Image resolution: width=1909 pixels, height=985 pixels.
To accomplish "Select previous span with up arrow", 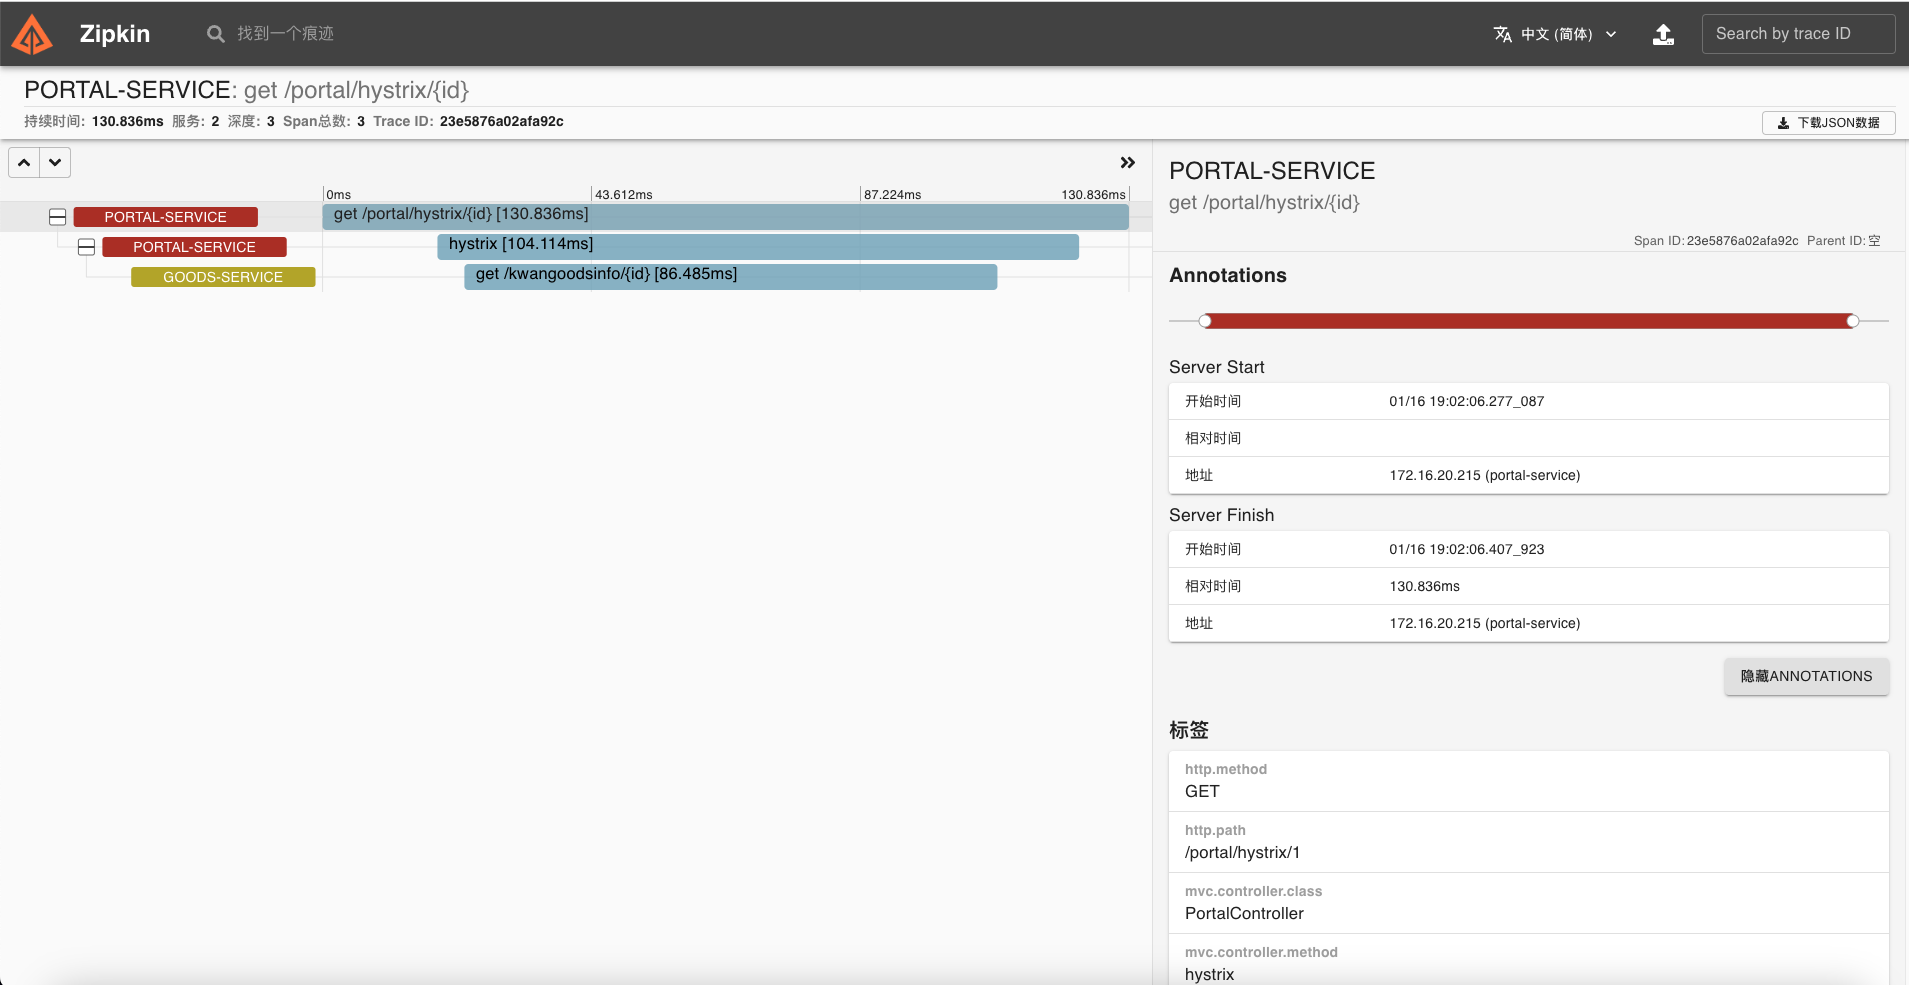I will [x=24, y=162].
